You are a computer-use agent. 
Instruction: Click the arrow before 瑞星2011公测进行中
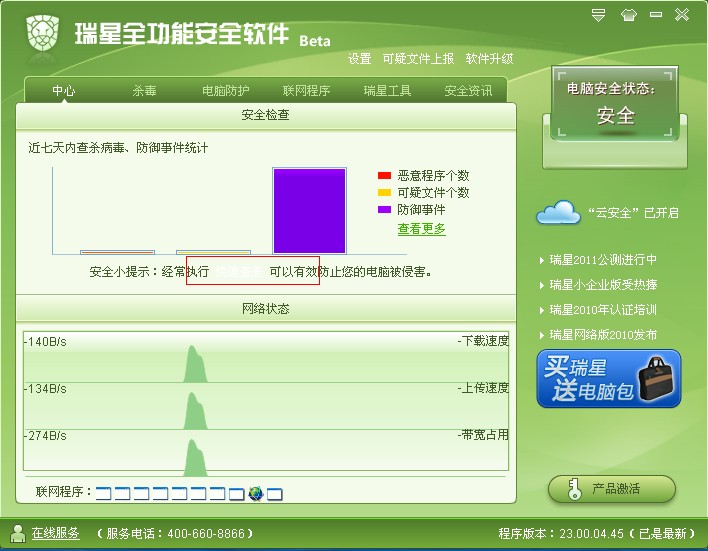542,260
